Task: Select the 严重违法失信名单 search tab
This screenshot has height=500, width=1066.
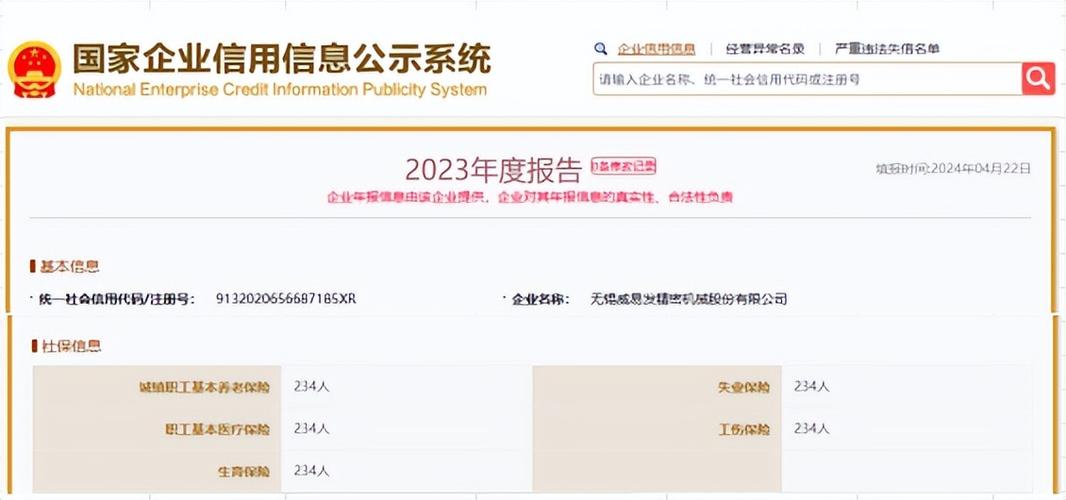Action: [x=887, y=48]
